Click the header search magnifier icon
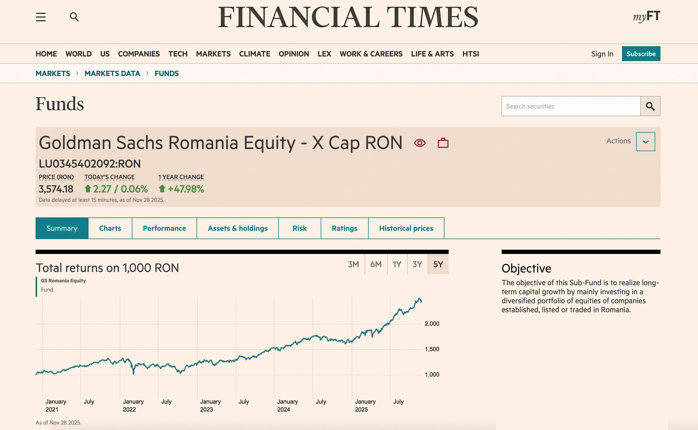The width and height of the screenshot is (698, 430). (74, 17)
